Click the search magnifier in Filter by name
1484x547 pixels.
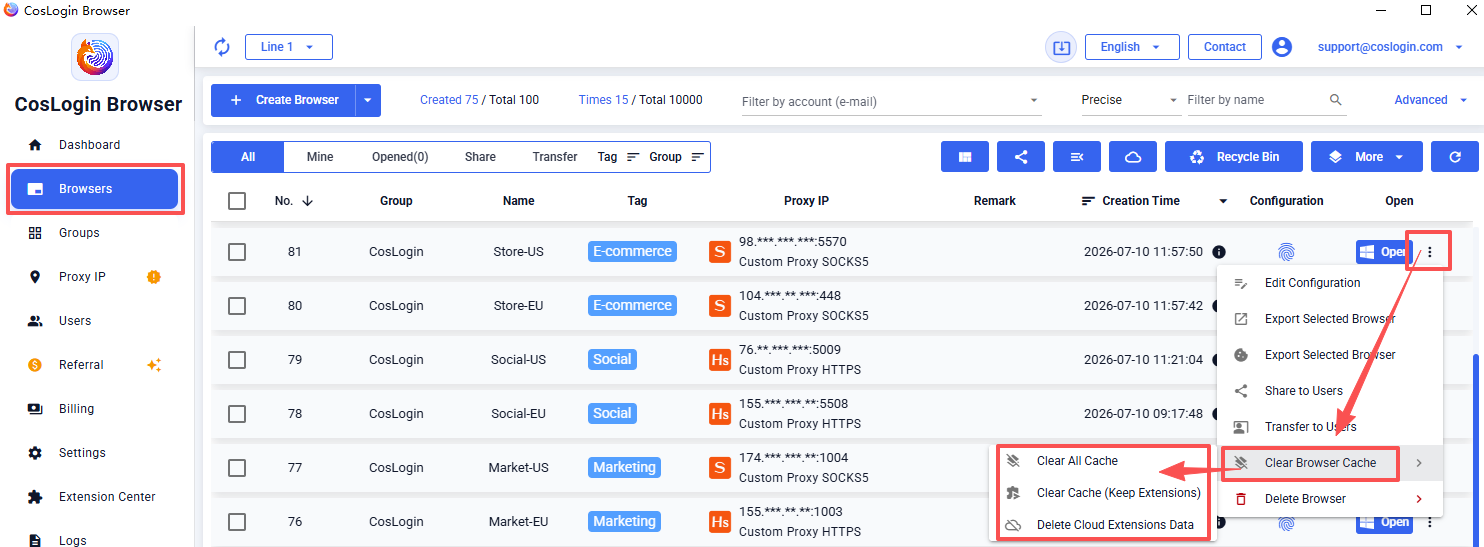[x=1336, y=100]
